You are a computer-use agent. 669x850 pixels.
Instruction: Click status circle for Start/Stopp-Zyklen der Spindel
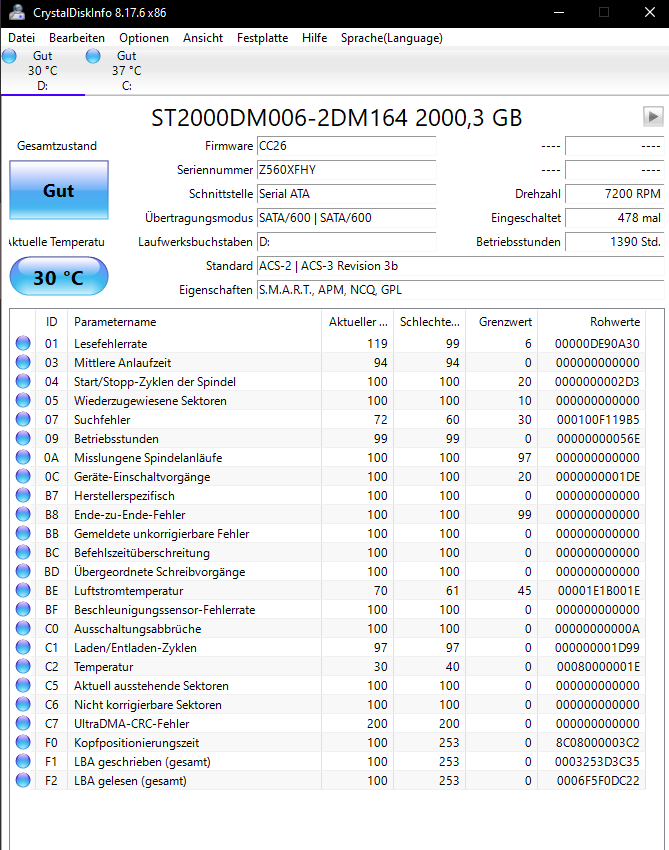pos(23,381)
